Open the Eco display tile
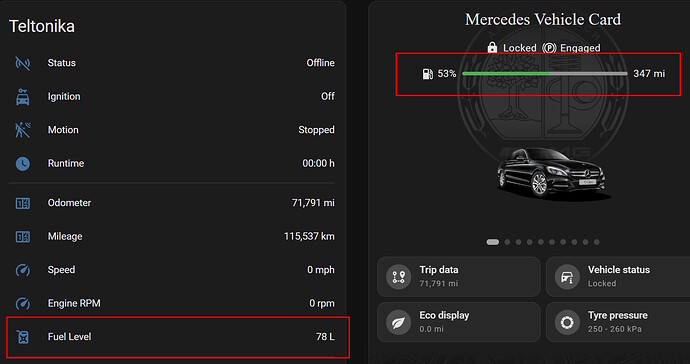690x364 pixels. coord(459,322)
